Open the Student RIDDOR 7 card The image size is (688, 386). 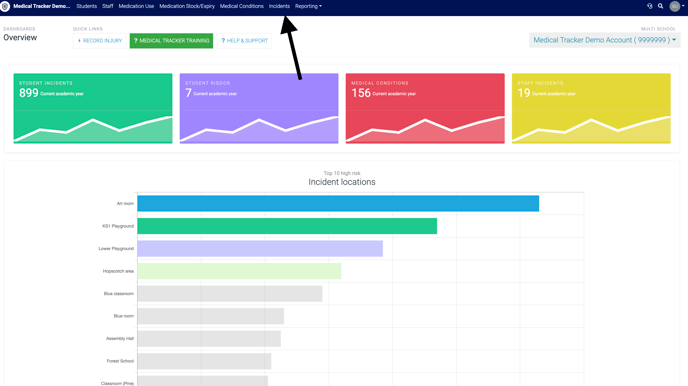click(x=259, y=108)
